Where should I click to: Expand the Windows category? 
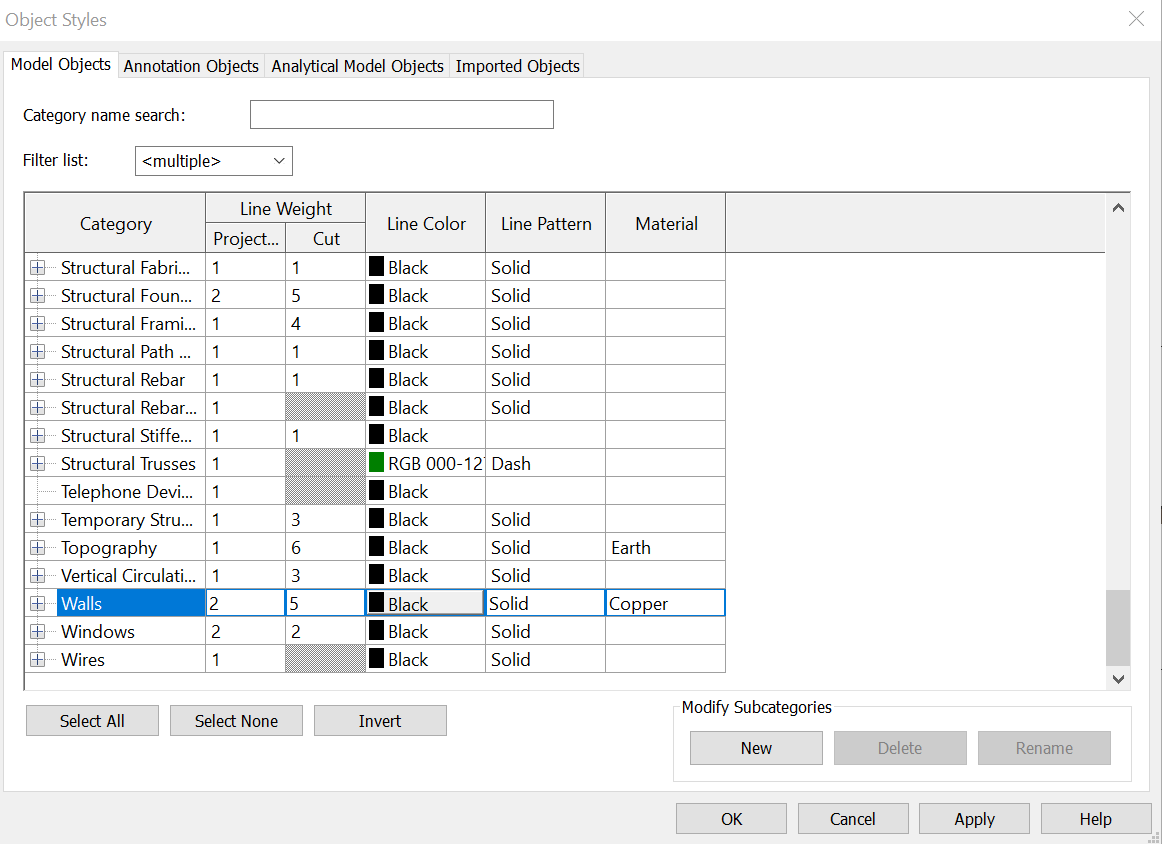37,632
